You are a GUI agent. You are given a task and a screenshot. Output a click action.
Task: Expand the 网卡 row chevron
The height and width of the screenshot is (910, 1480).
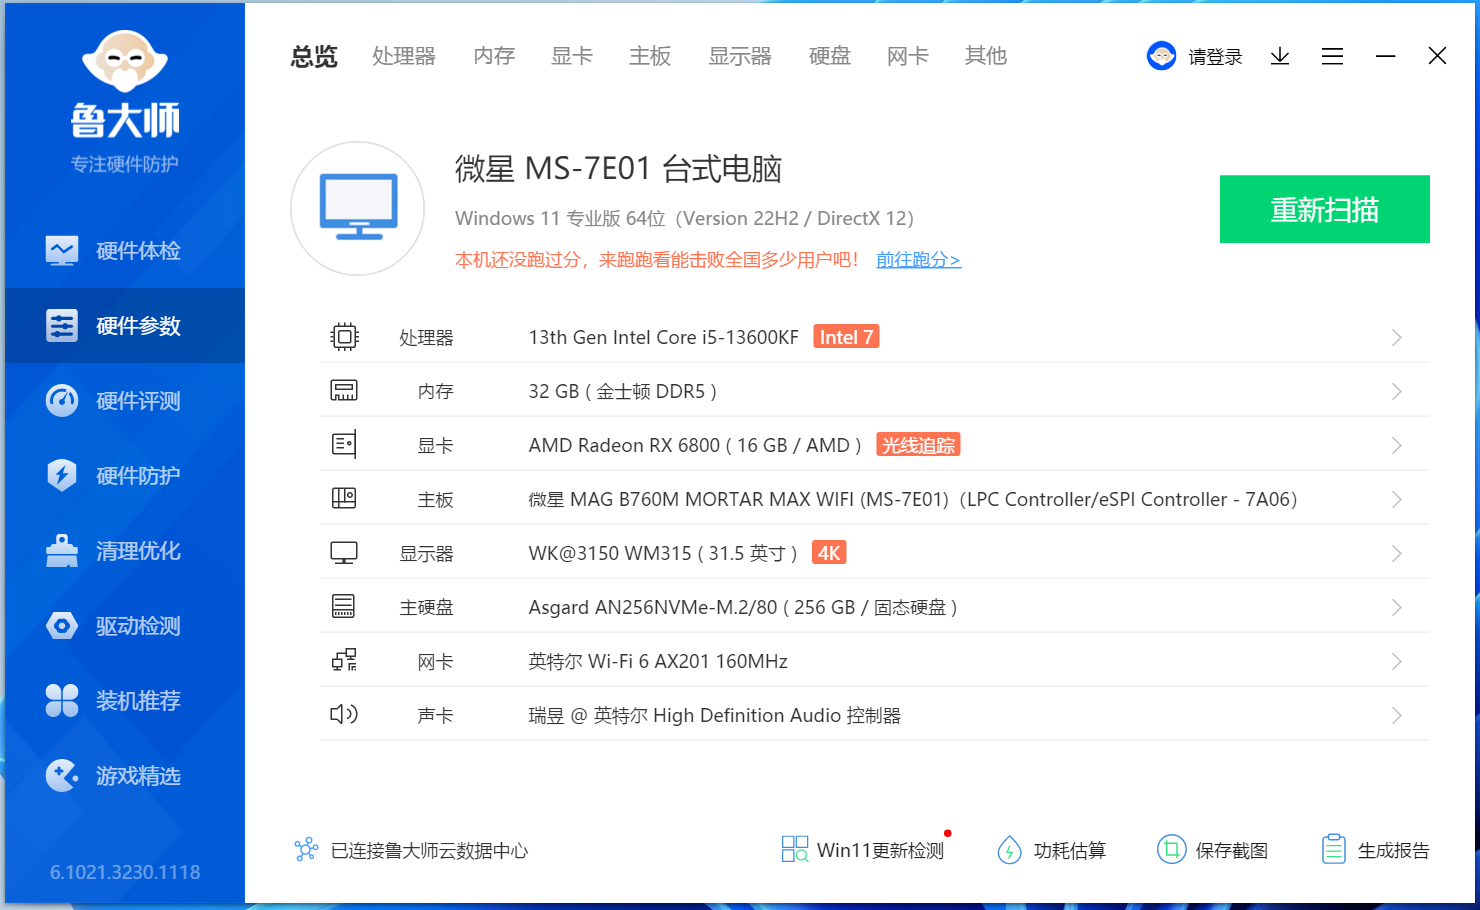coord(1397,662)
